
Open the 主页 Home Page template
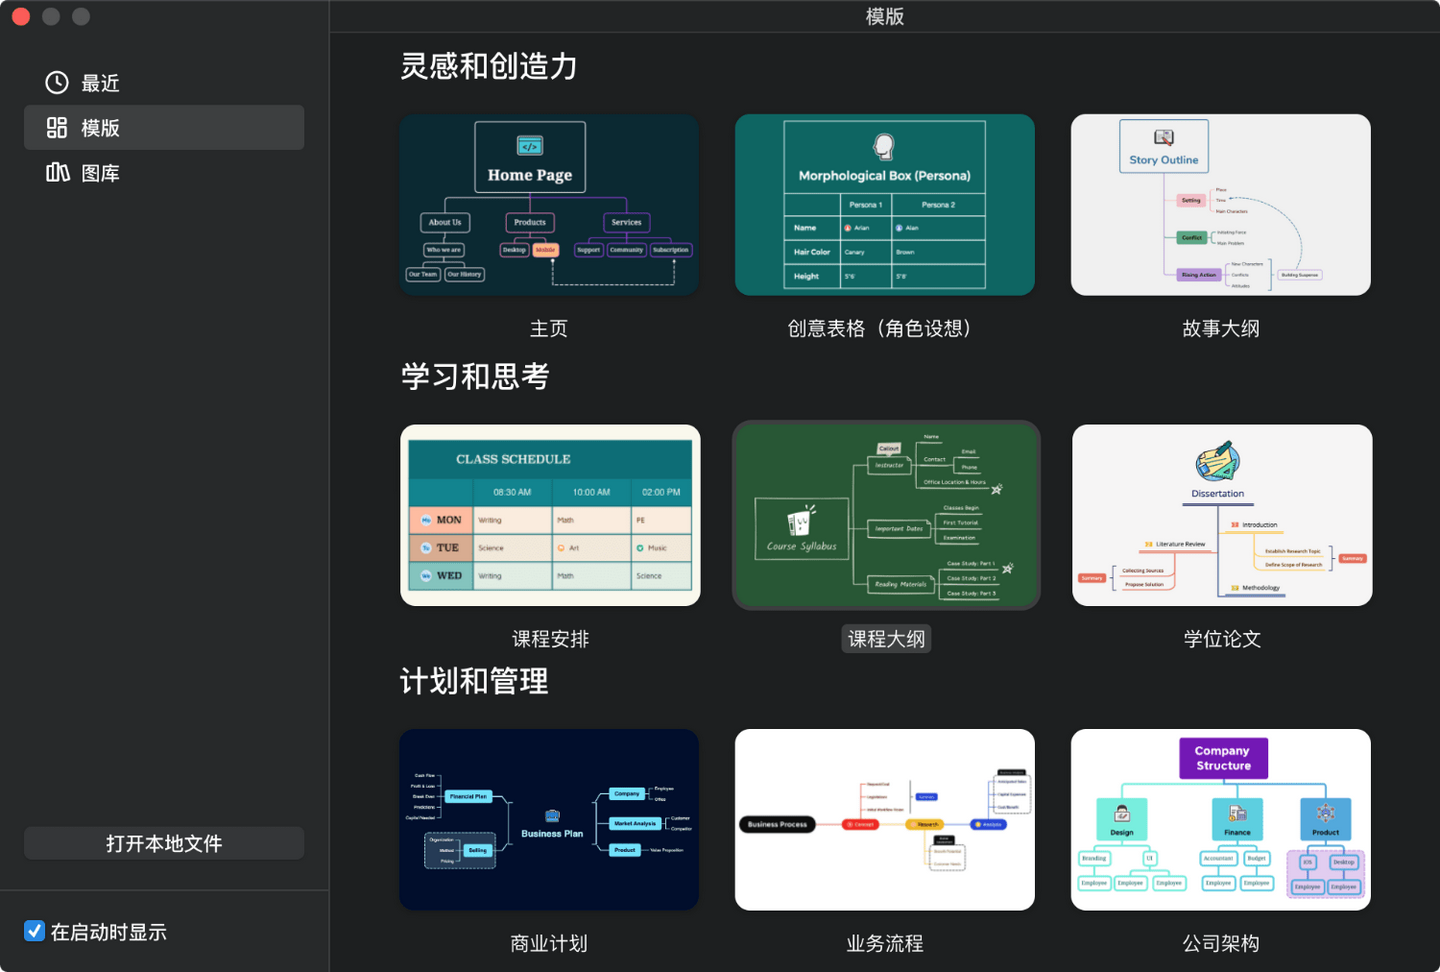pos(549,204)
